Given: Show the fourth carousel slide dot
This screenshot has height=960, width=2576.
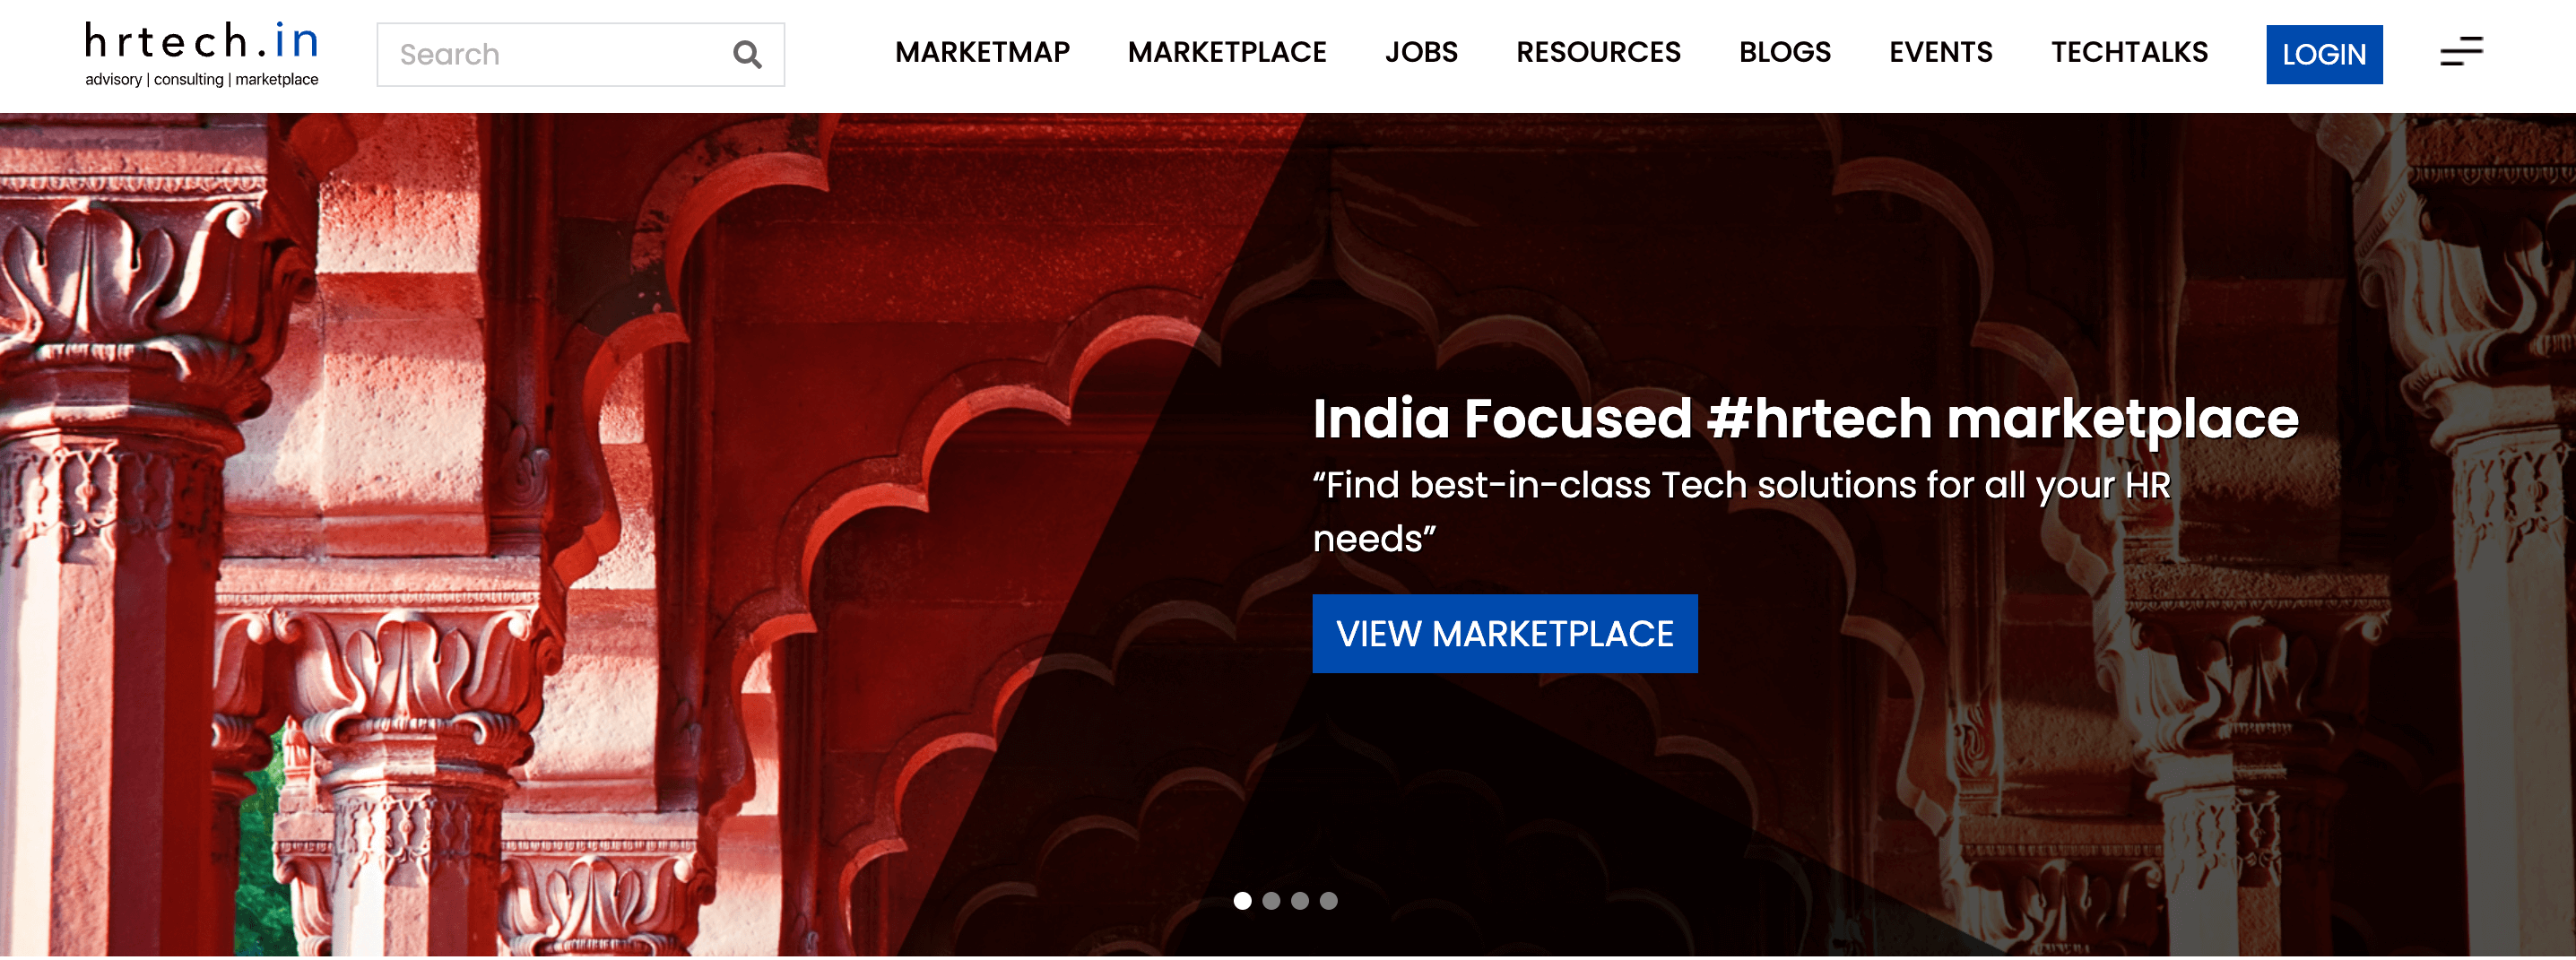Looking at the screenshot, I should coord(1328,901).
